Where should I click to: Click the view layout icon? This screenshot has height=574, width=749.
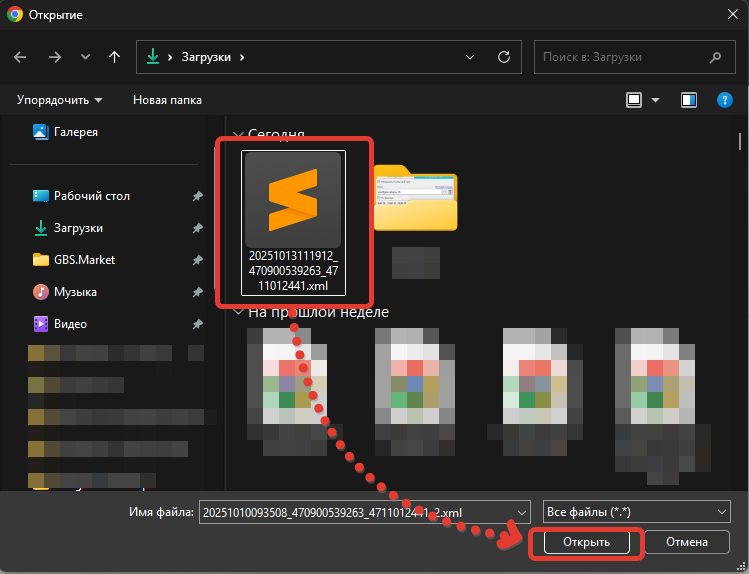633,100
